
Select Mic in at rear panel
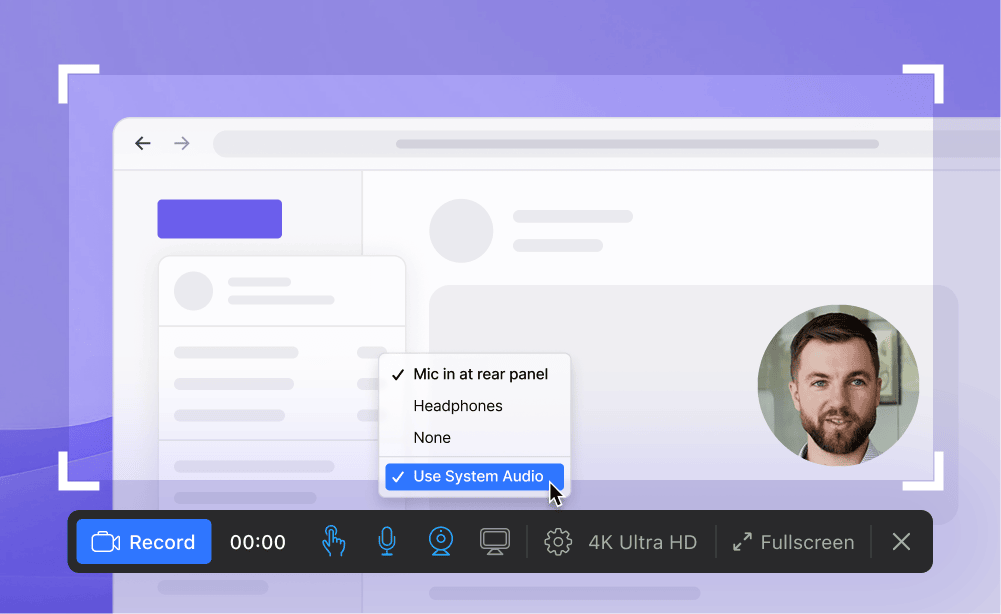click(480, 374)
